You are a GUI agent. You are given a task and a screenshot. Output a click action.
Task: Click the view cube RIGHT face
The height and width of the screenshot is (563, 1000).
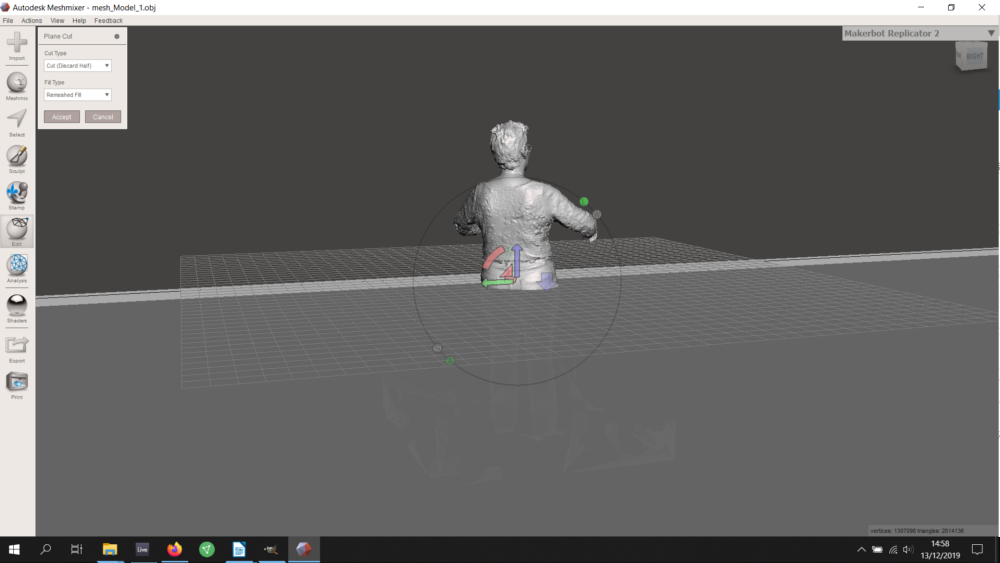pos(974,57)
